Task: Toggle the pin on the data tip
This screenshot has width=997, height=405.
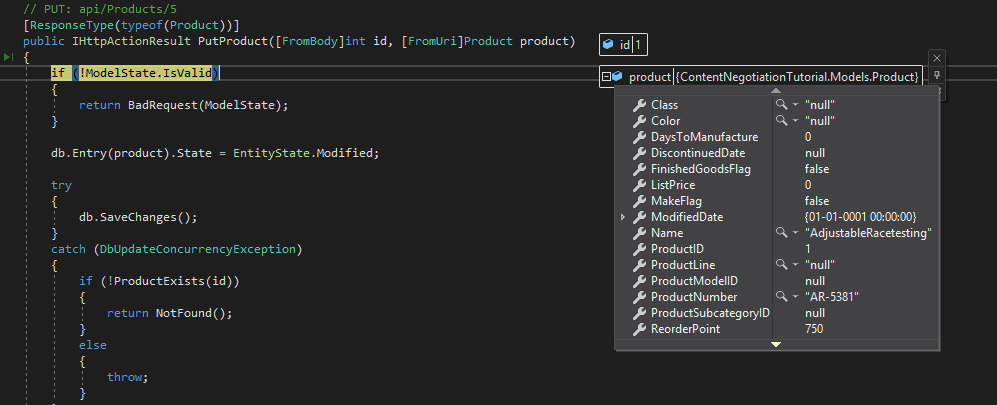Action: point(936,76)
